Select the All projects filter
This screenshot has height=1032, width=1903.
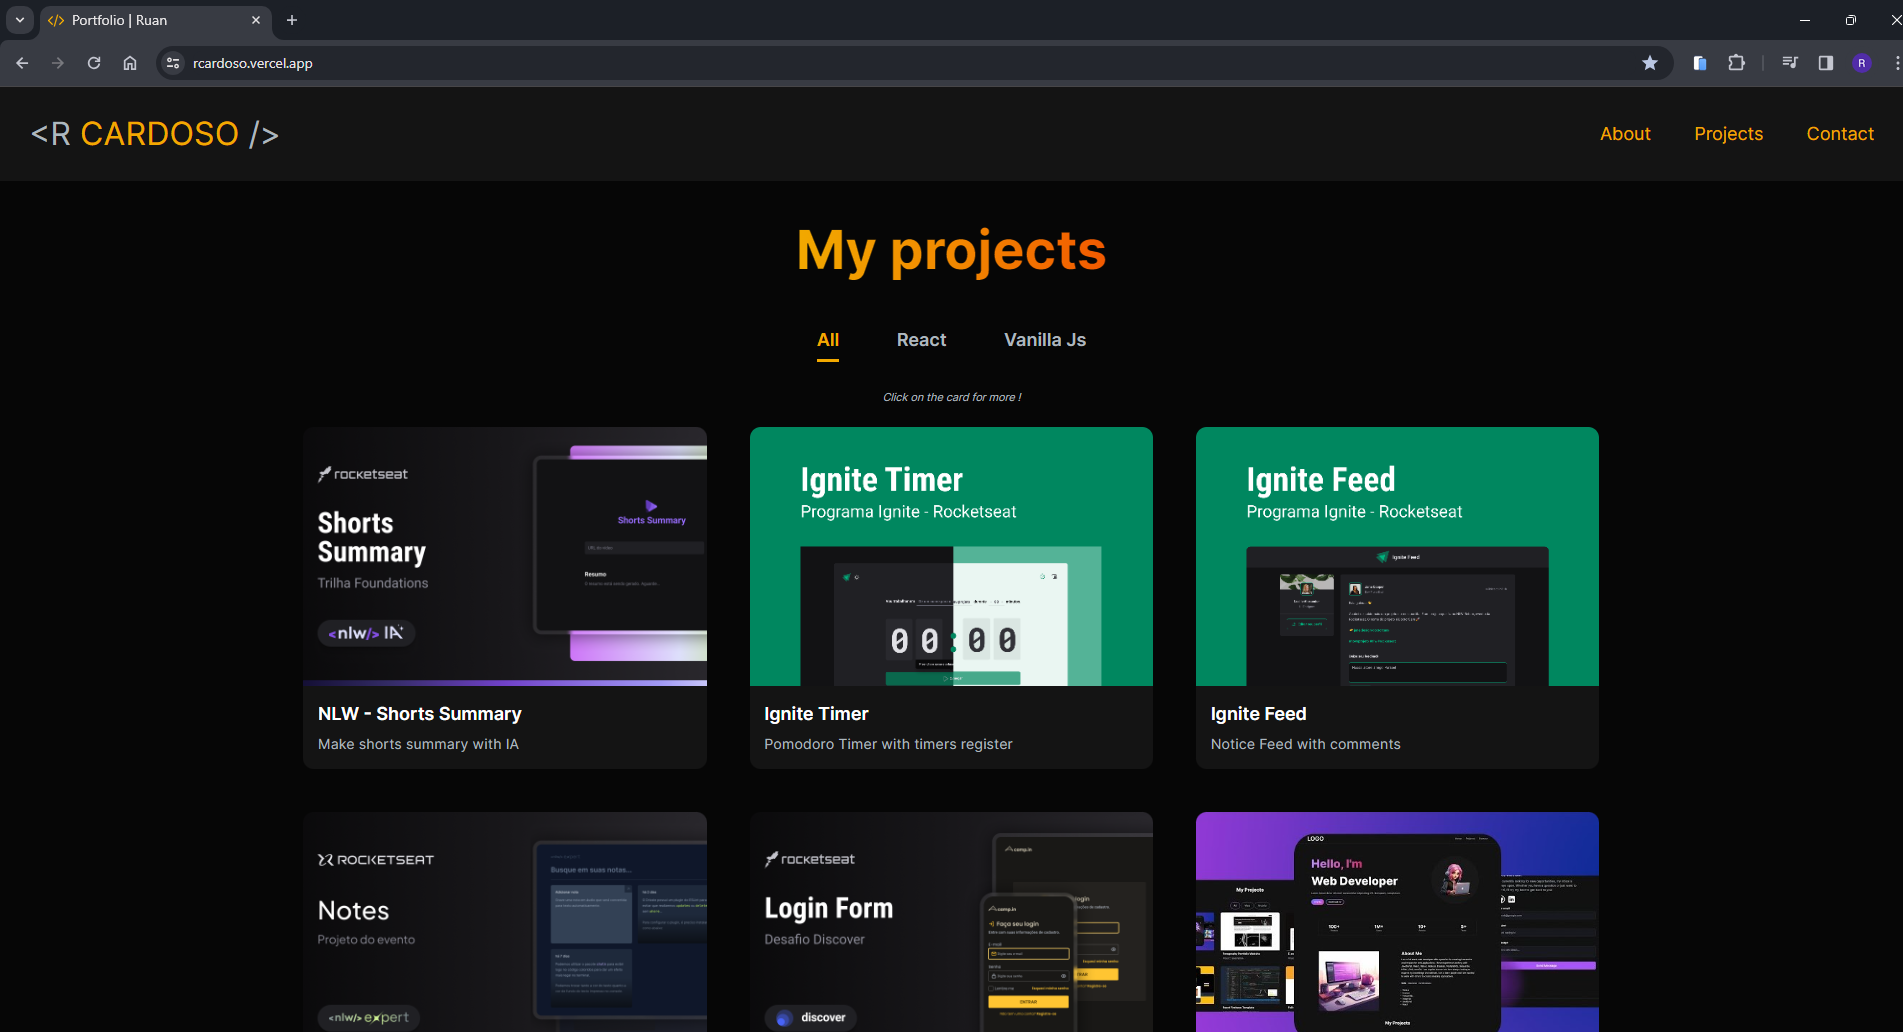(828, 340)
